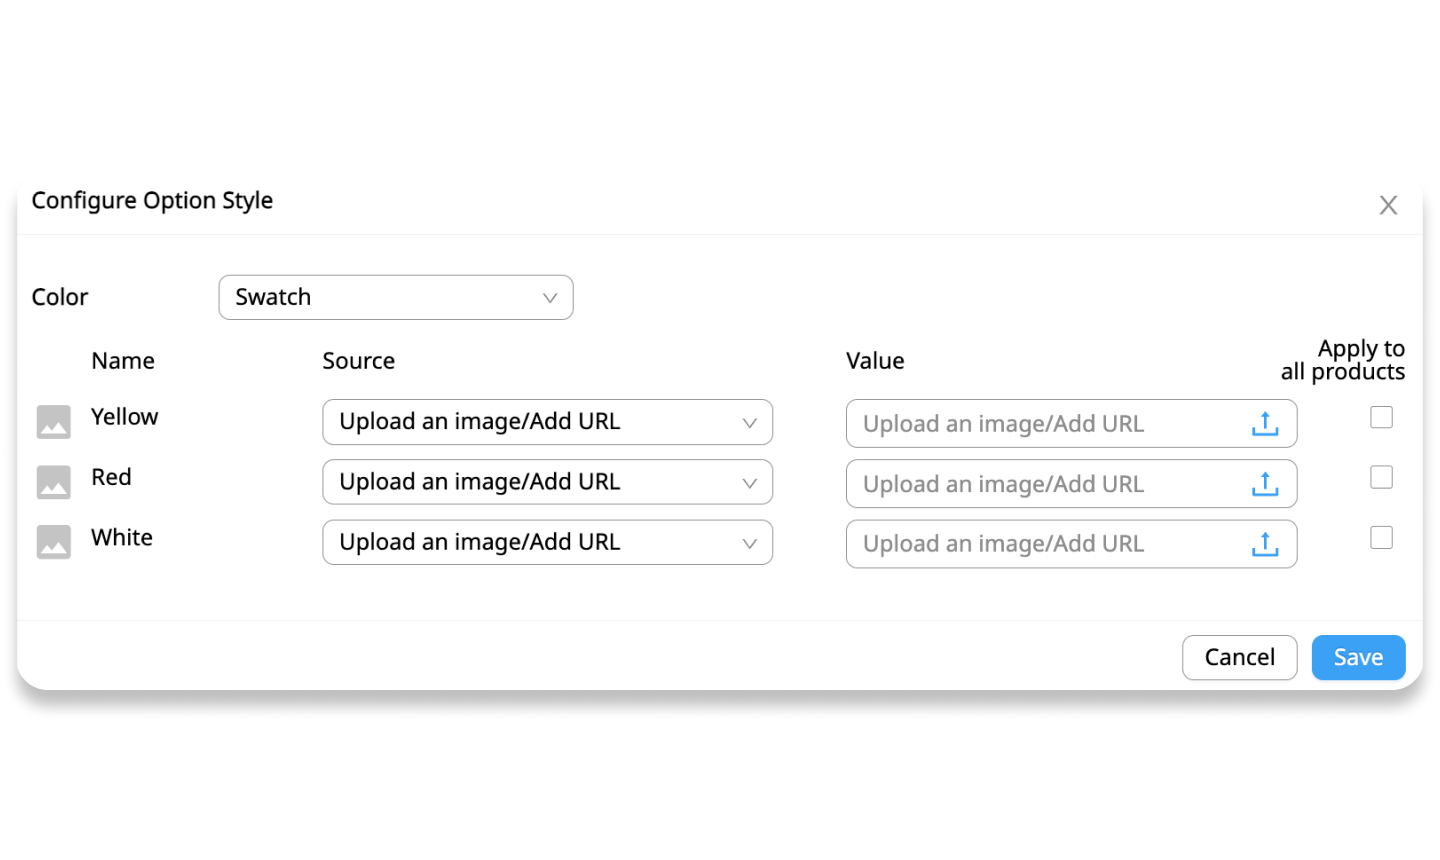The width and height of the screenshot is (1440, 860).
Task: Cancel the option style changes
Action: pos(1239,657)
